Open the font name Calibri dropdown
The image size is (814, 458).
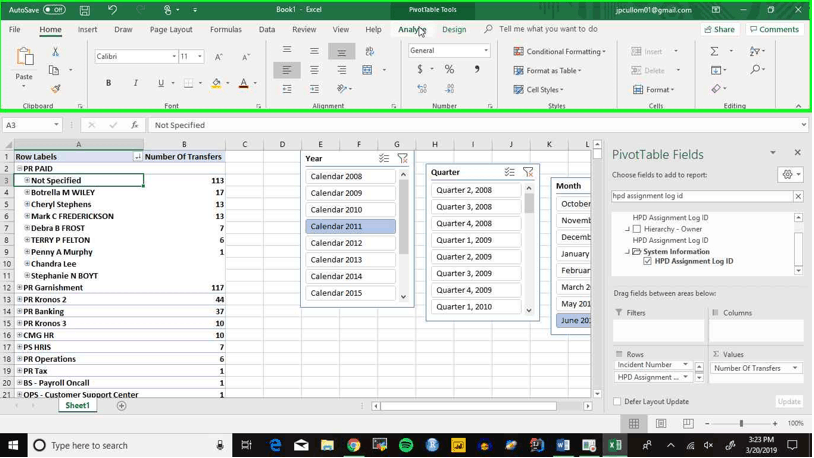174,57
